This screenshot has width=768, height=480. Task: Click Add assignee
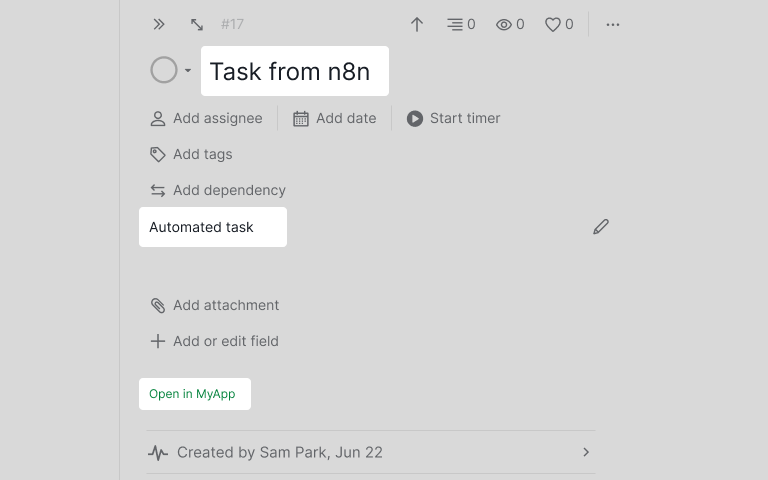206,118
